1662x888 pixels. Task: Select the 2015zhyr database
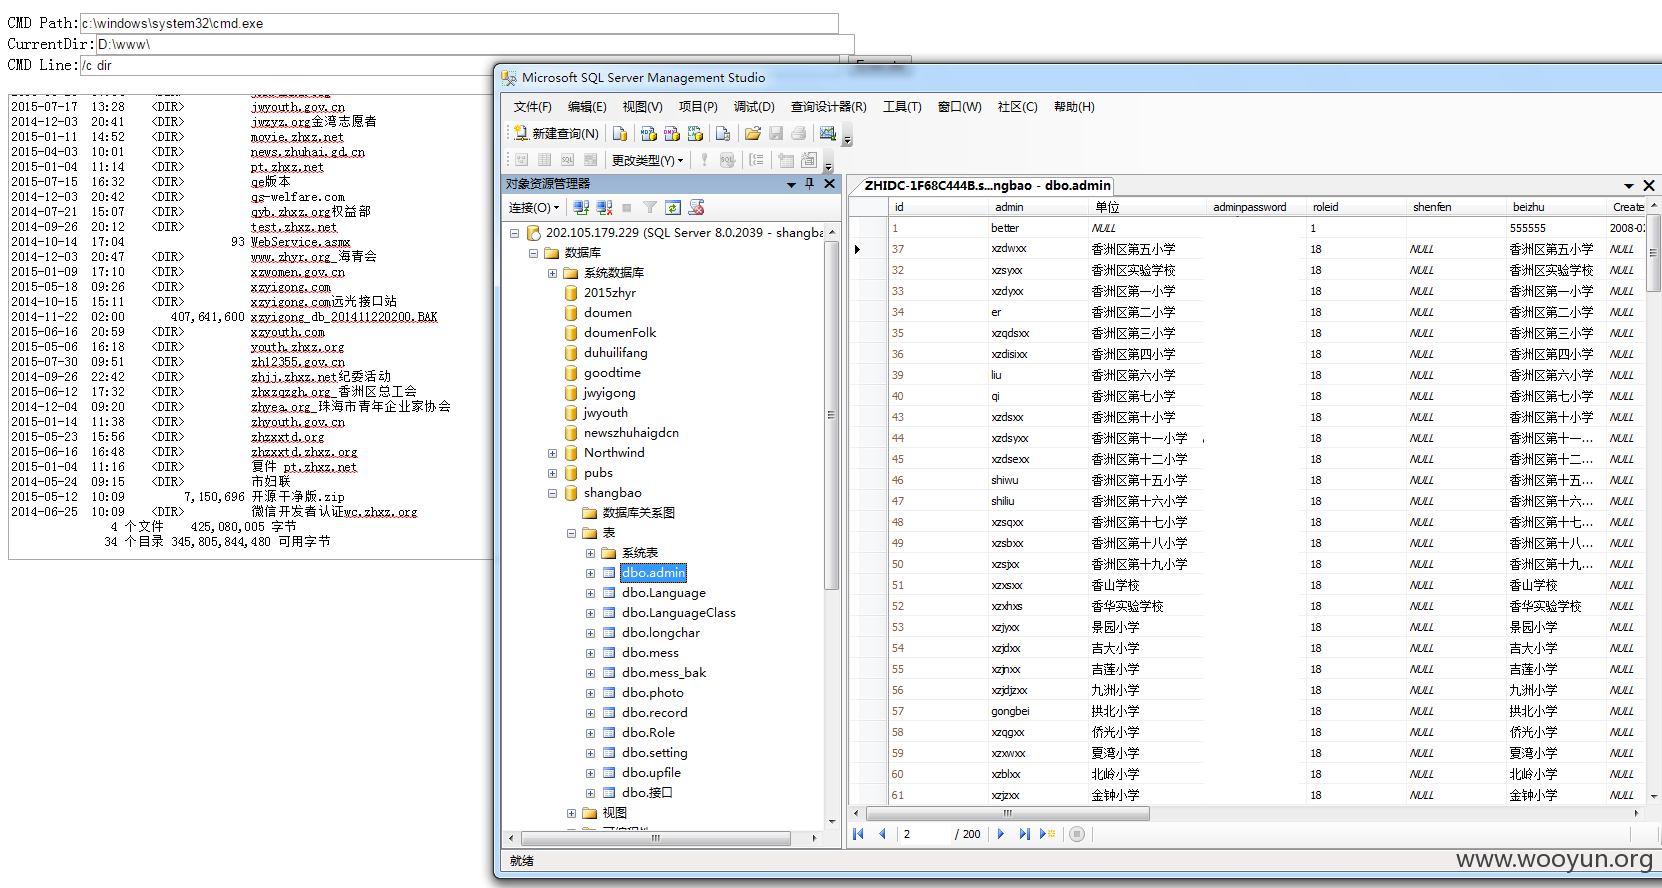[x=610, y=293]
